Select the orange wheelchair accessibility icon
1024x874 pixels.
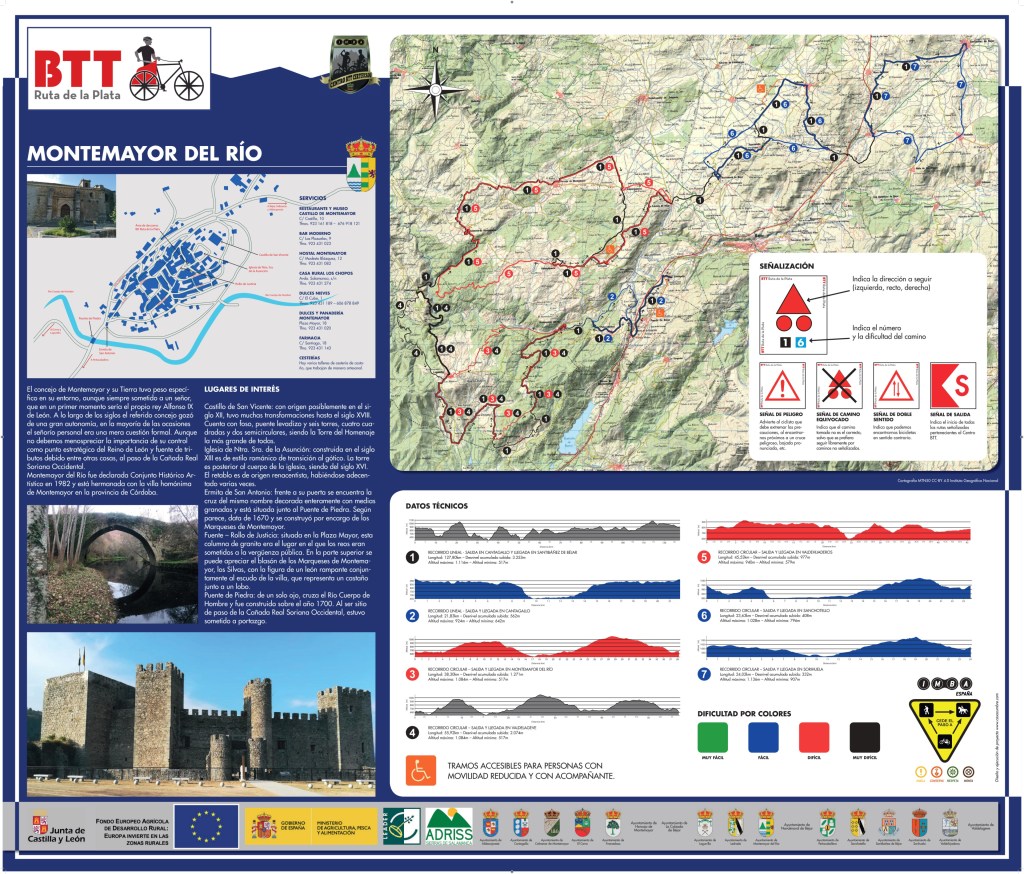419,770
